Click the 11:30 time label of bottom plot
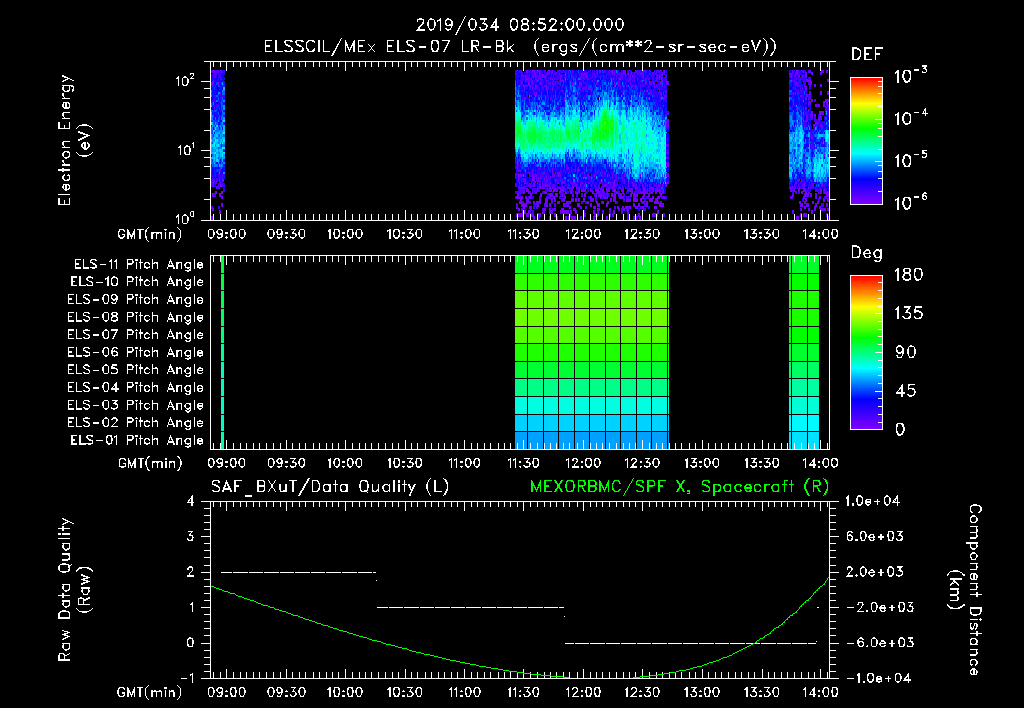The height and width of the screenshot is (708, 1024). pos(523,692)
